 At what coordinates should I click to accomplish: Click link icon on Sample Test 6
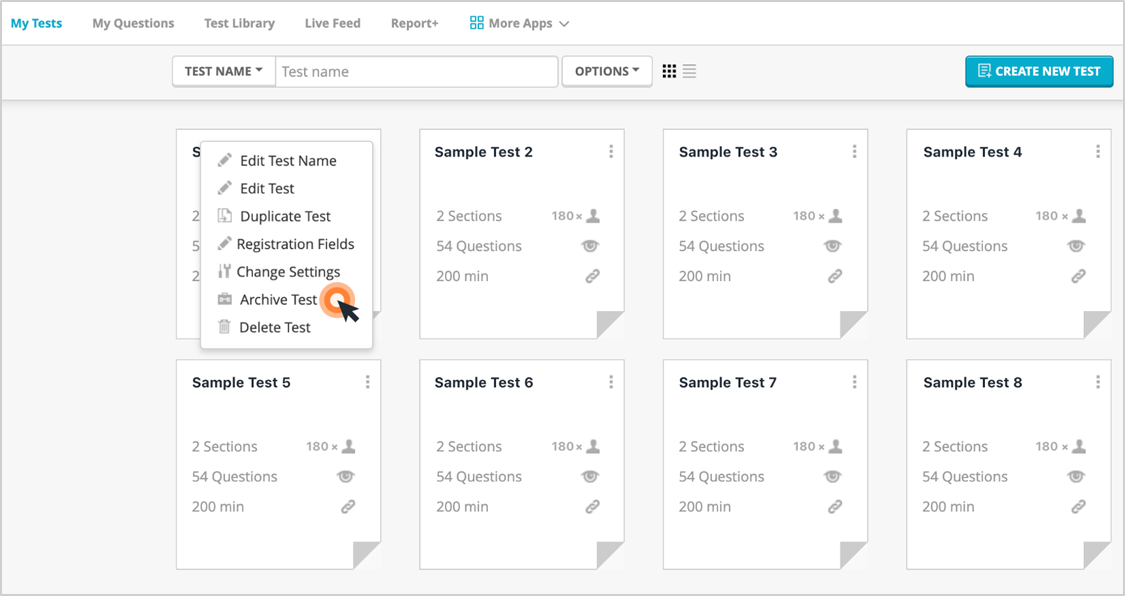tap(592, 506)
